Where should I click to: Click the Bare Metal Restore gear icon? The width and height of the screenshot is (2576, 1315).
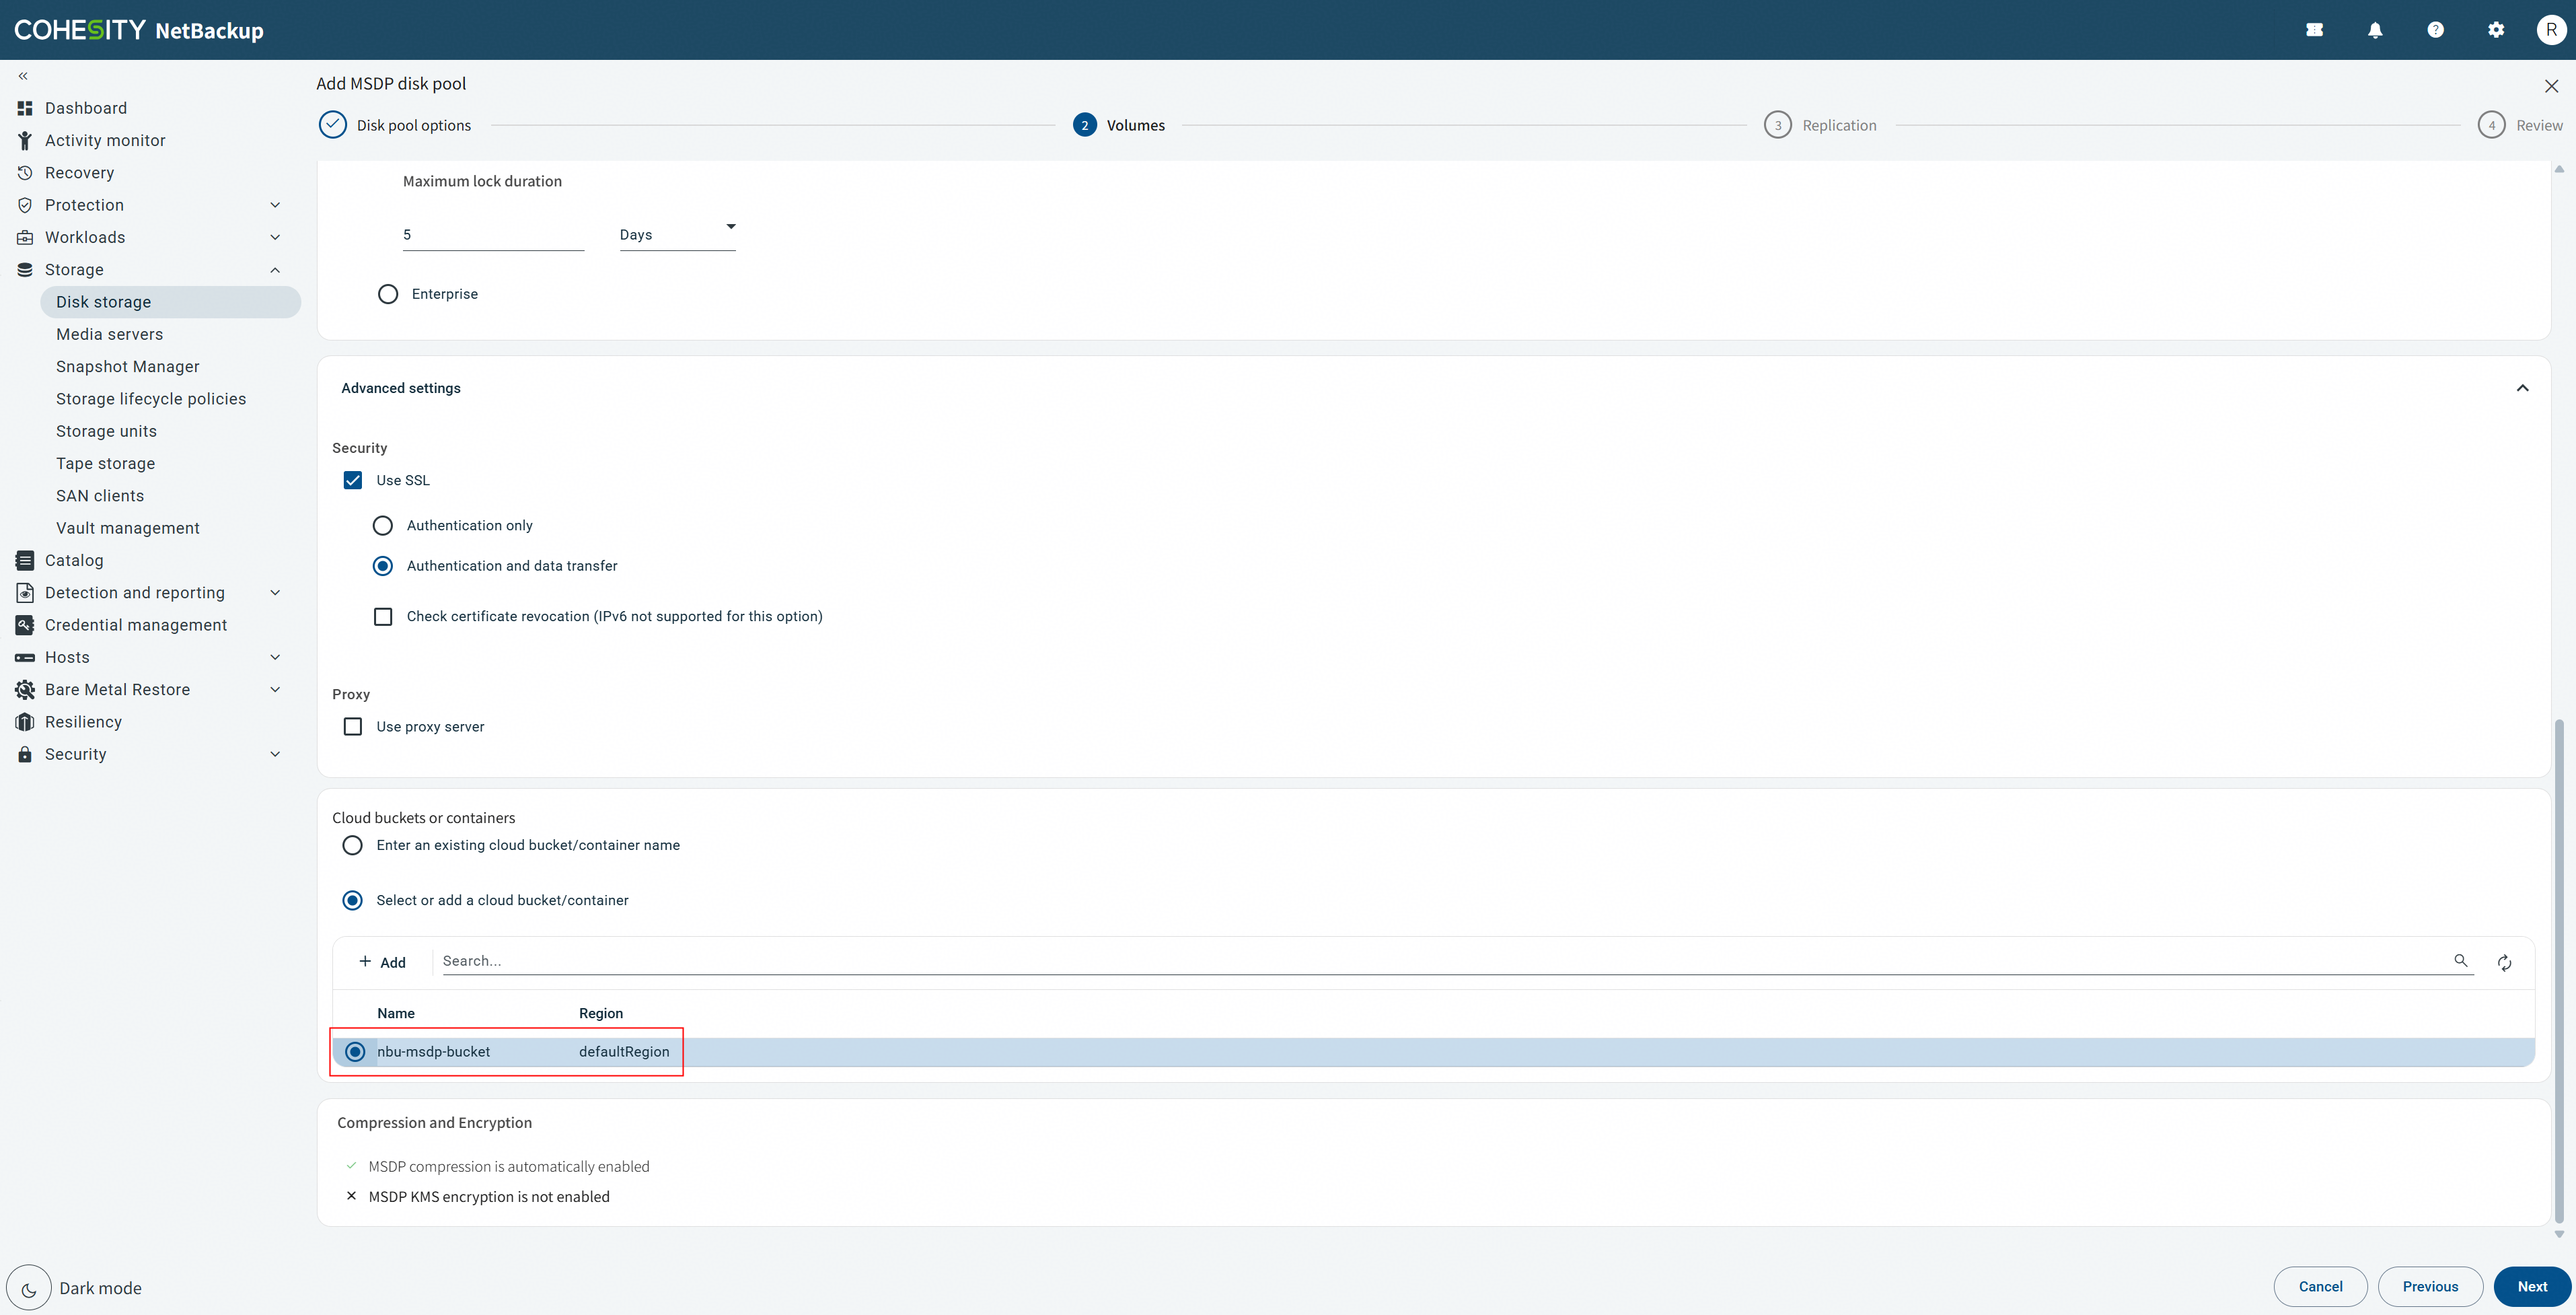(x=25, y=690)
